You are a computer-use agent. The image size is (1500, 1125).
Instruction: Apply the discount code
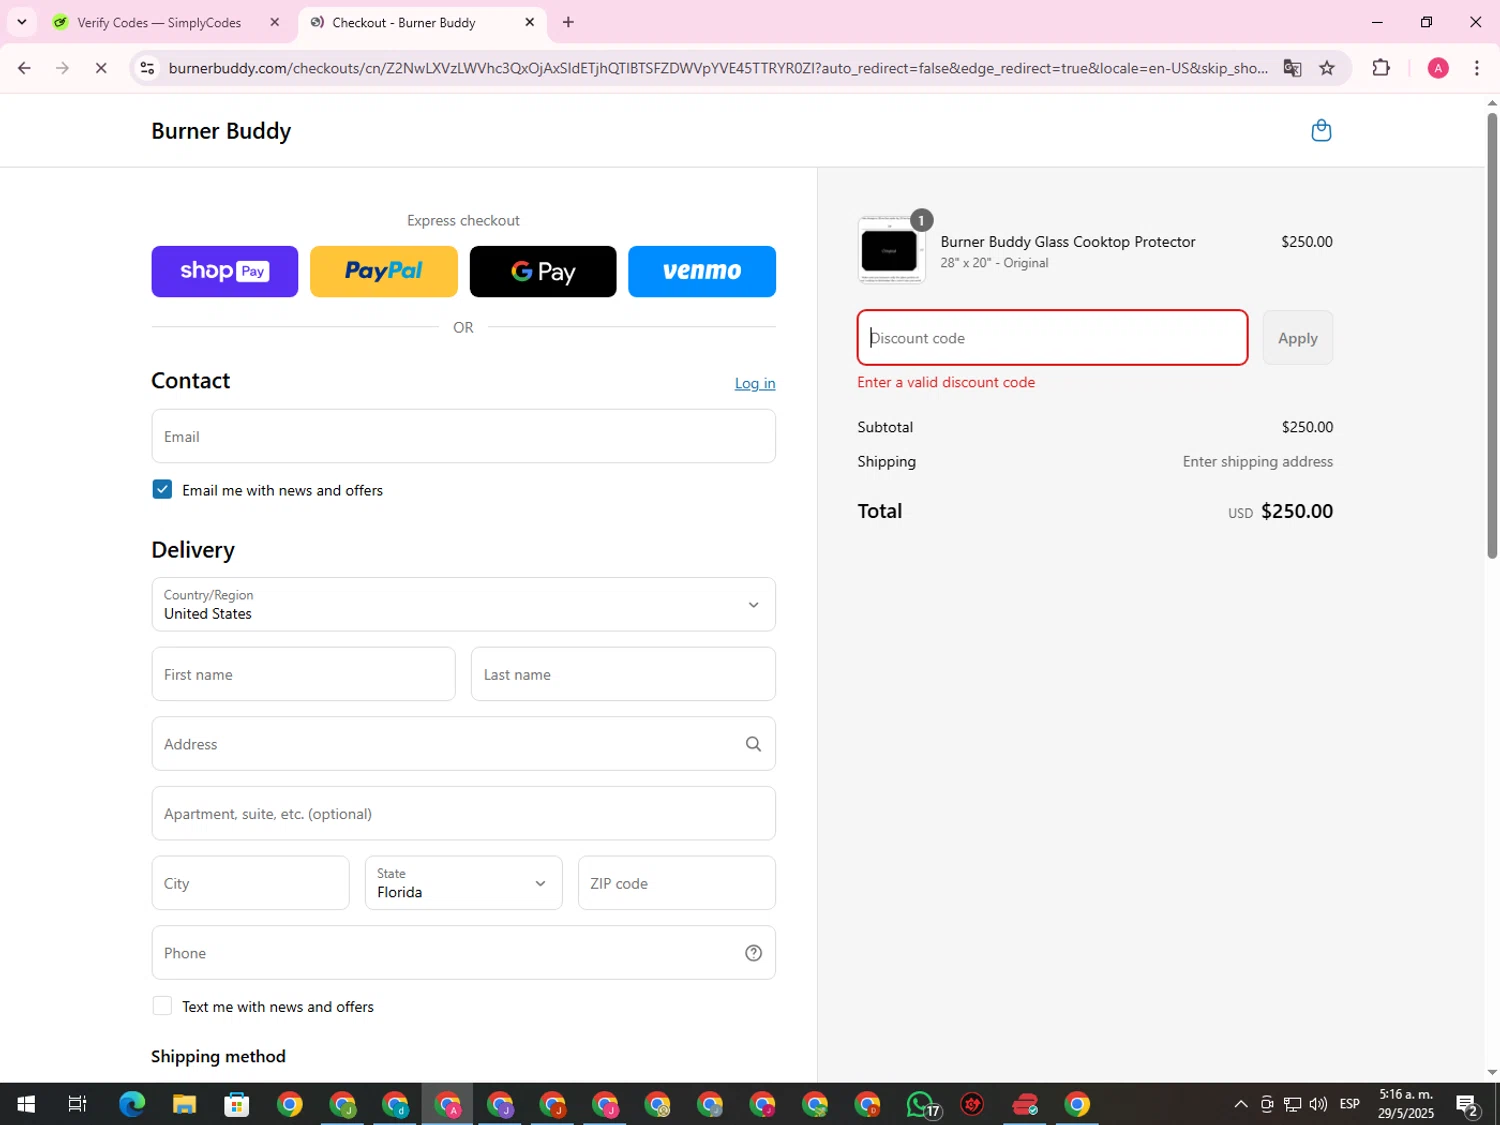coord(1297,338)
